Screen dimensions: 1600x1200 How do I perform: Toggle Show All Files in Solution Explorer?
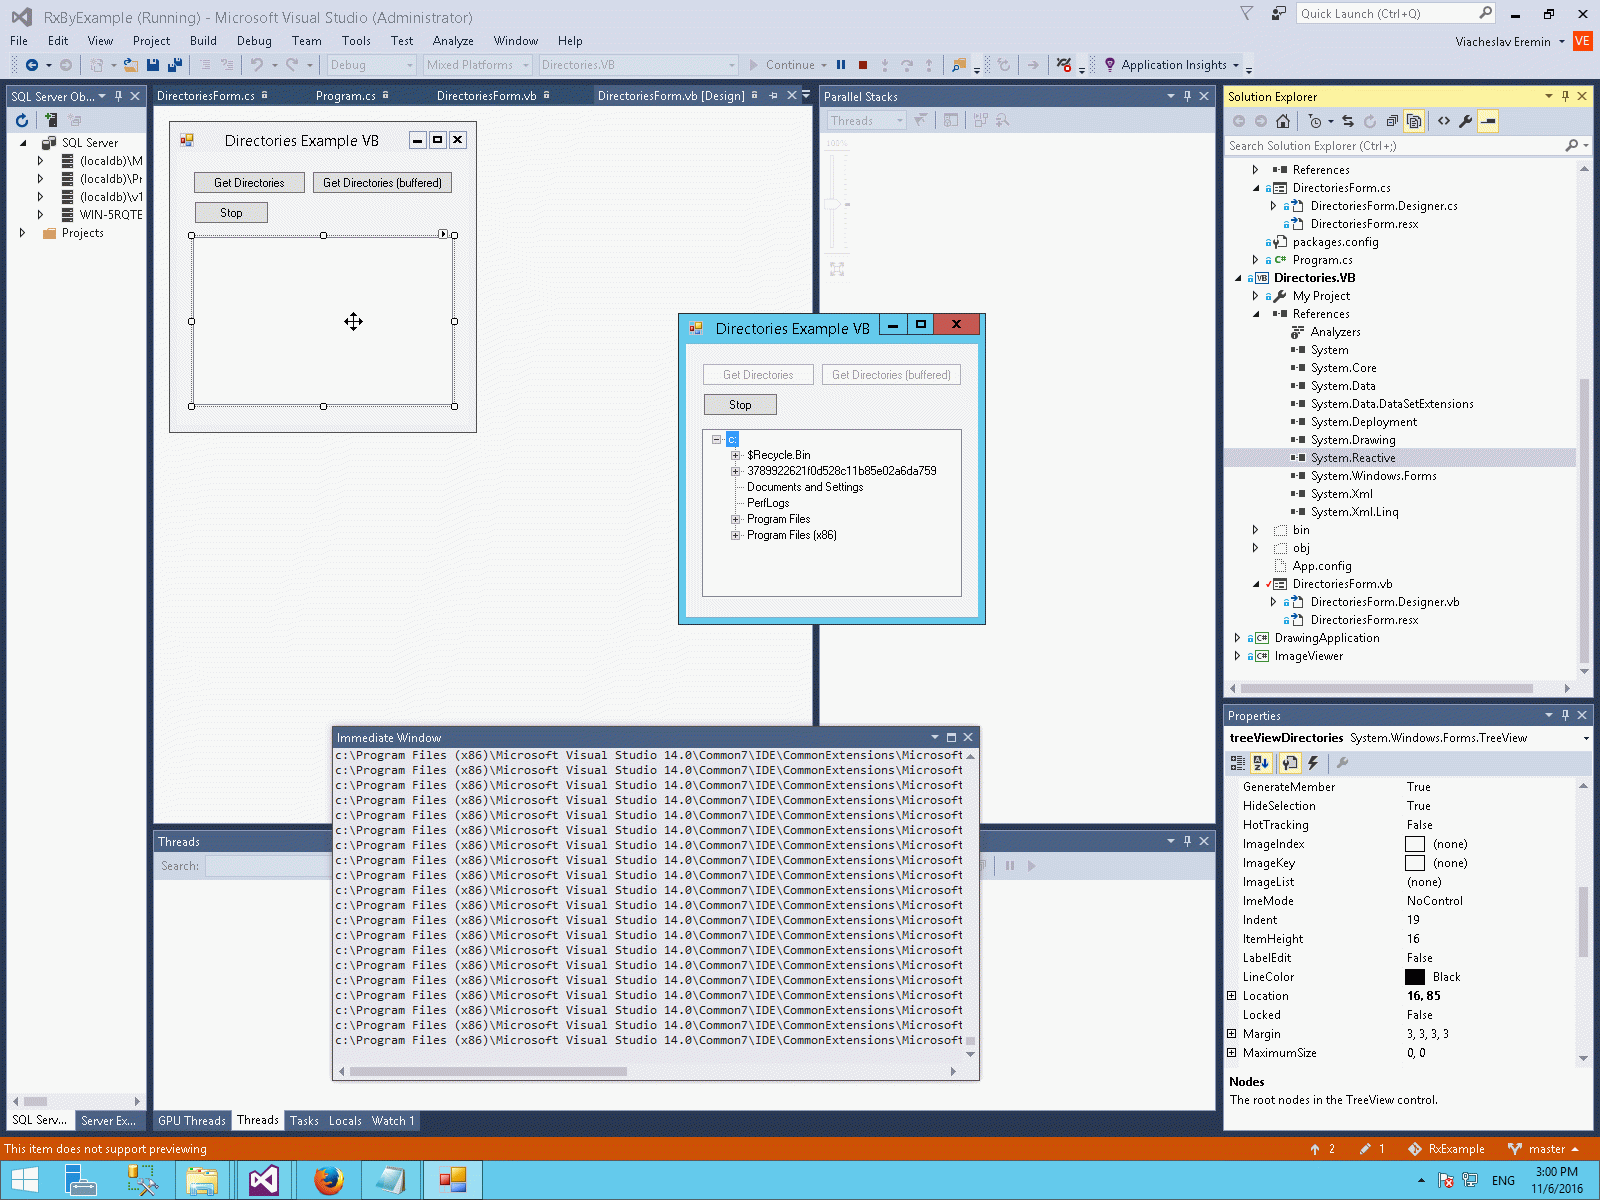coord(1414,121)
